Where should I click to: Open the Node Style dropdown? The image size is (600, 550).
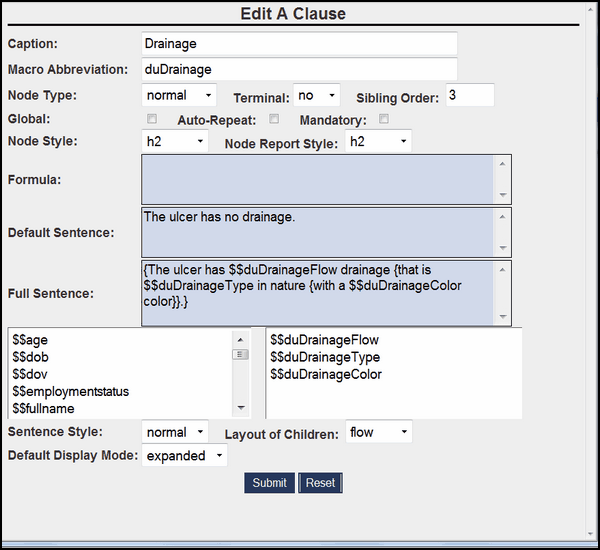click(174, 142)
